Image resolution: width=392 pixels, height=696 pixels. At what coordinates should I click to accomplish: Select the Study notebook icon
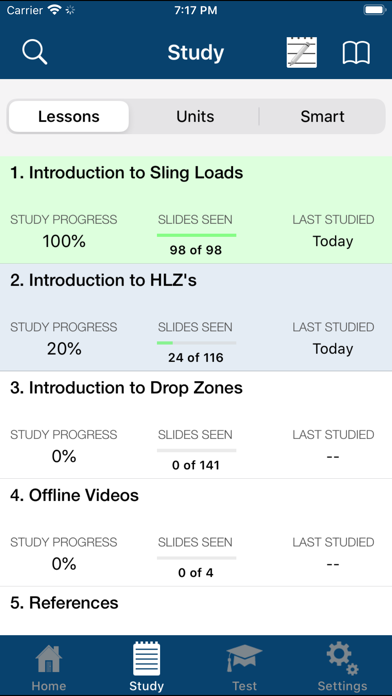pos(147,658)
